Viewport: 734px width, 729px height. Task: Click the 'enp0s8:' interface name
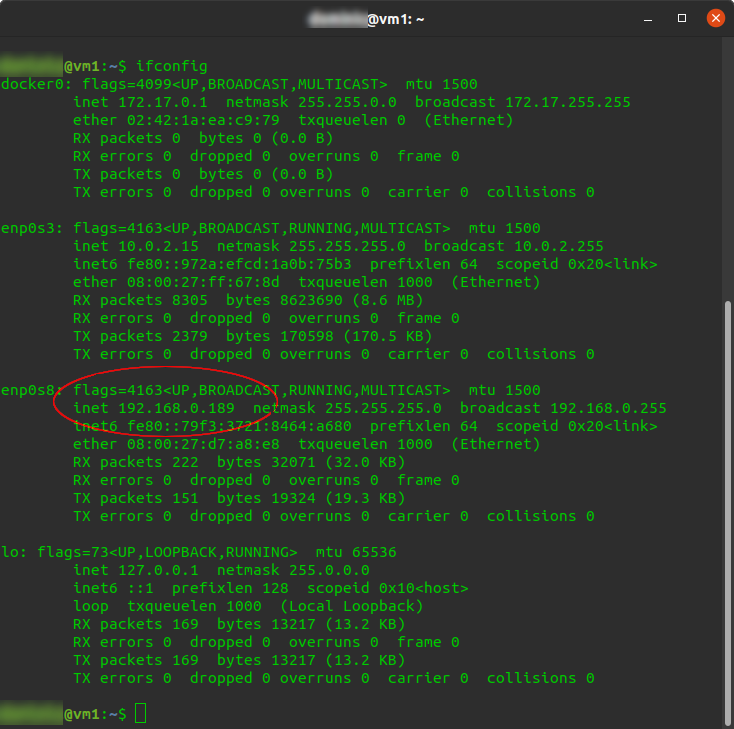click(x=32, y=390)
